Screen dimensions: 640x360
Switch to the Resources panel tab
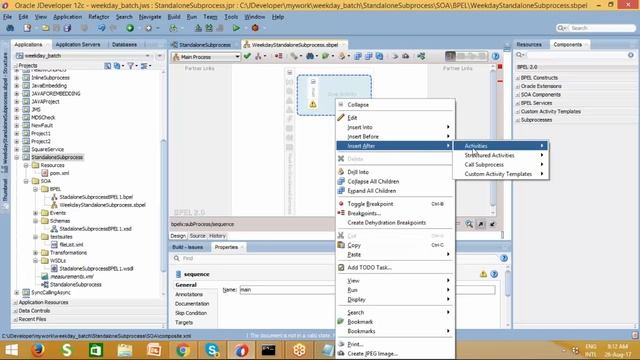click(529, 44)
